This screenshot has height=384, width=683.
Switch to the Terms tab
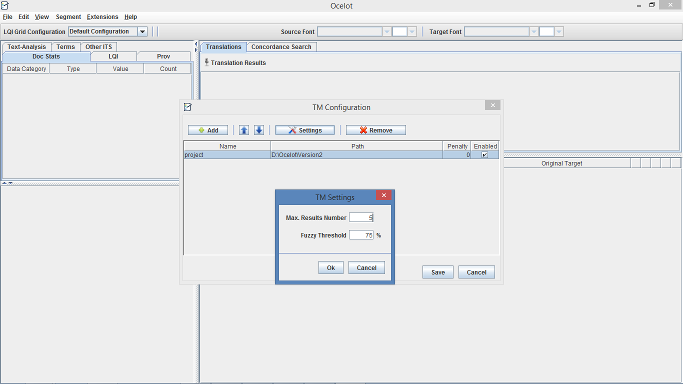[66, 47]
